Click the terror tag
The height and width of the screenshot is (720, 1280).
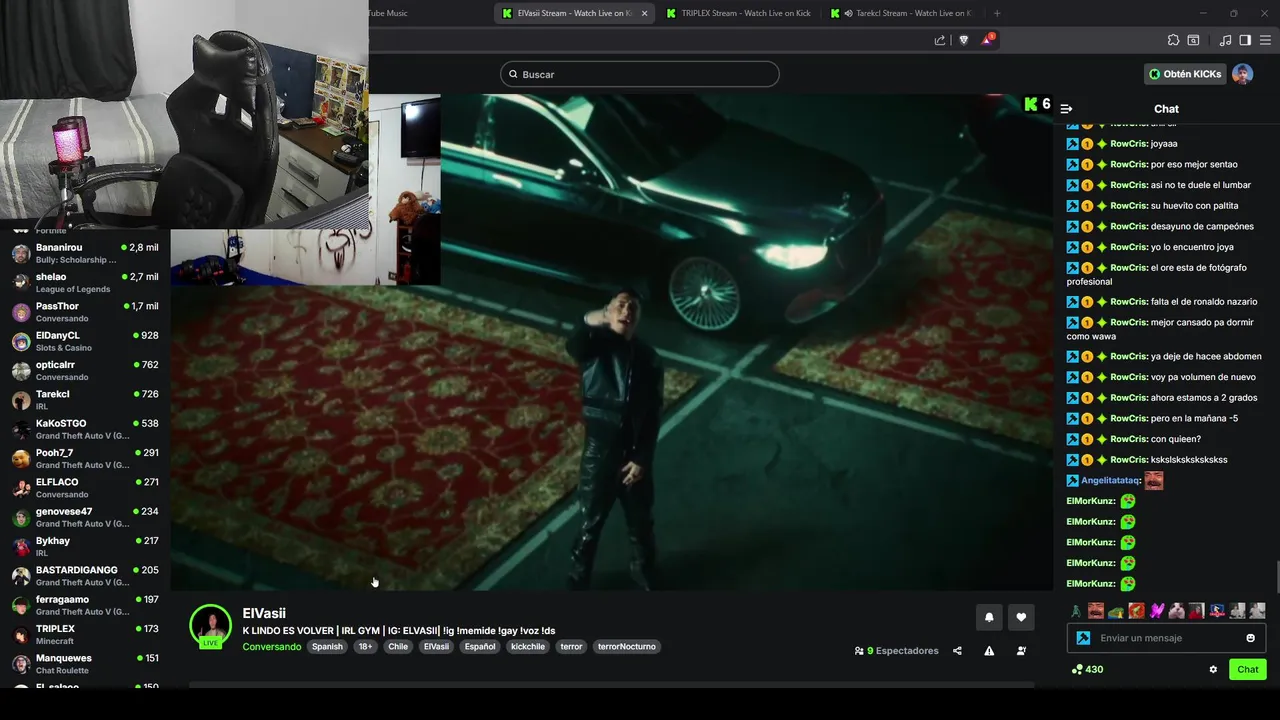tap(571, 647)
